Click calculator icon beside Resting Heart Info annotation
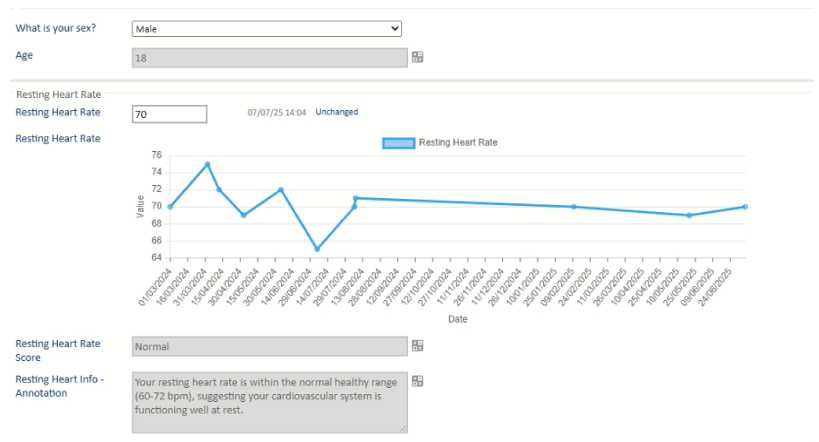Screen dimensions: 819x442 point(417,381)
